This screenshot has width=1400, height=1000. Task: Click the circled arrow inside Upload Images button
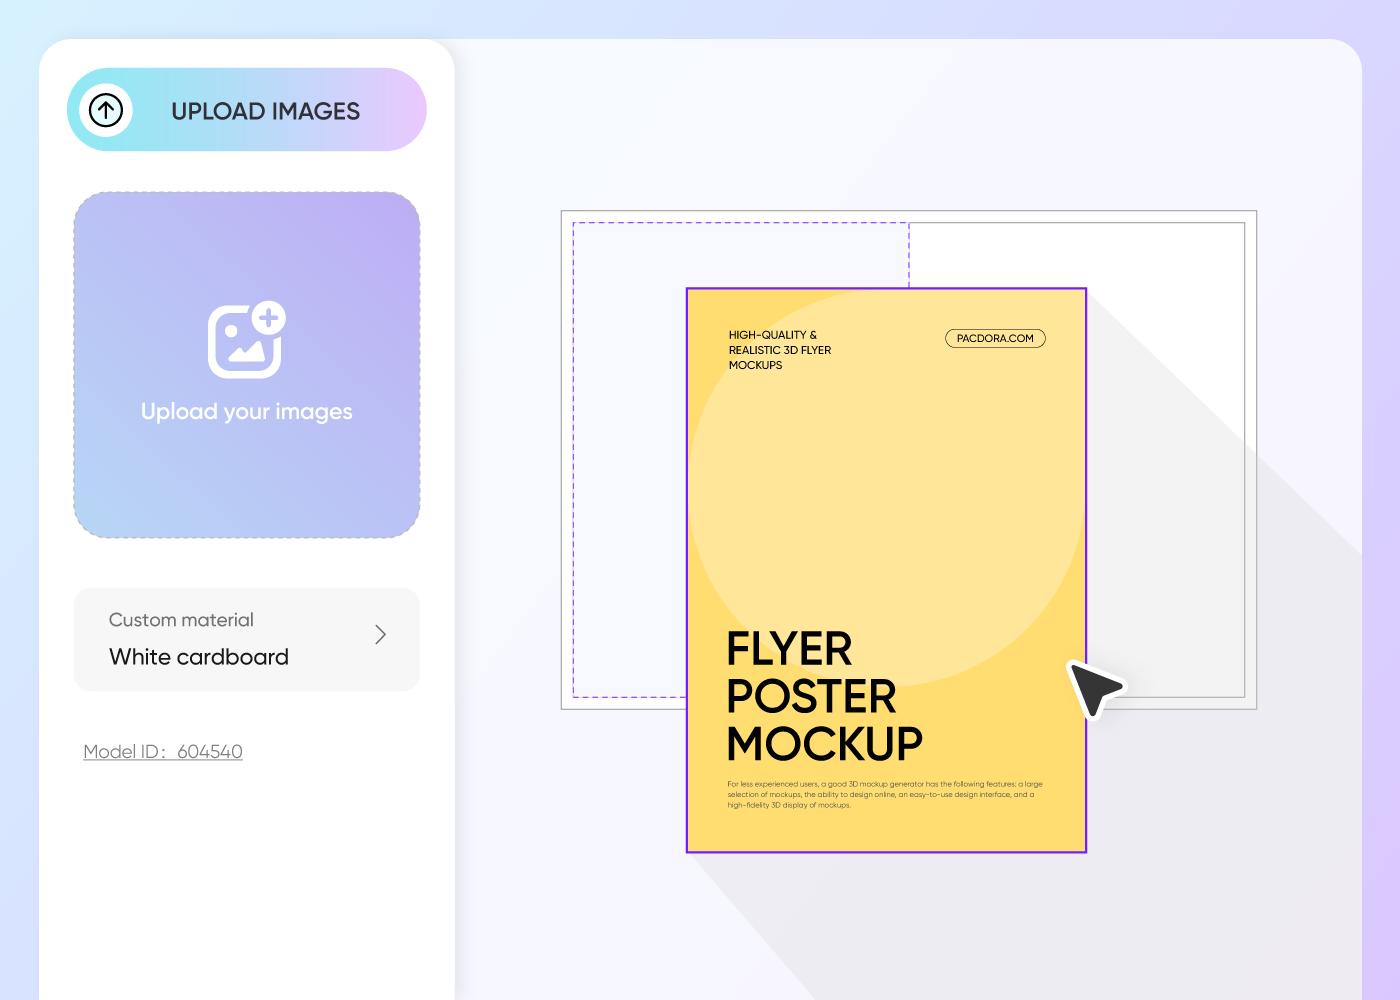pyautogui.click(x=106, y=110)
